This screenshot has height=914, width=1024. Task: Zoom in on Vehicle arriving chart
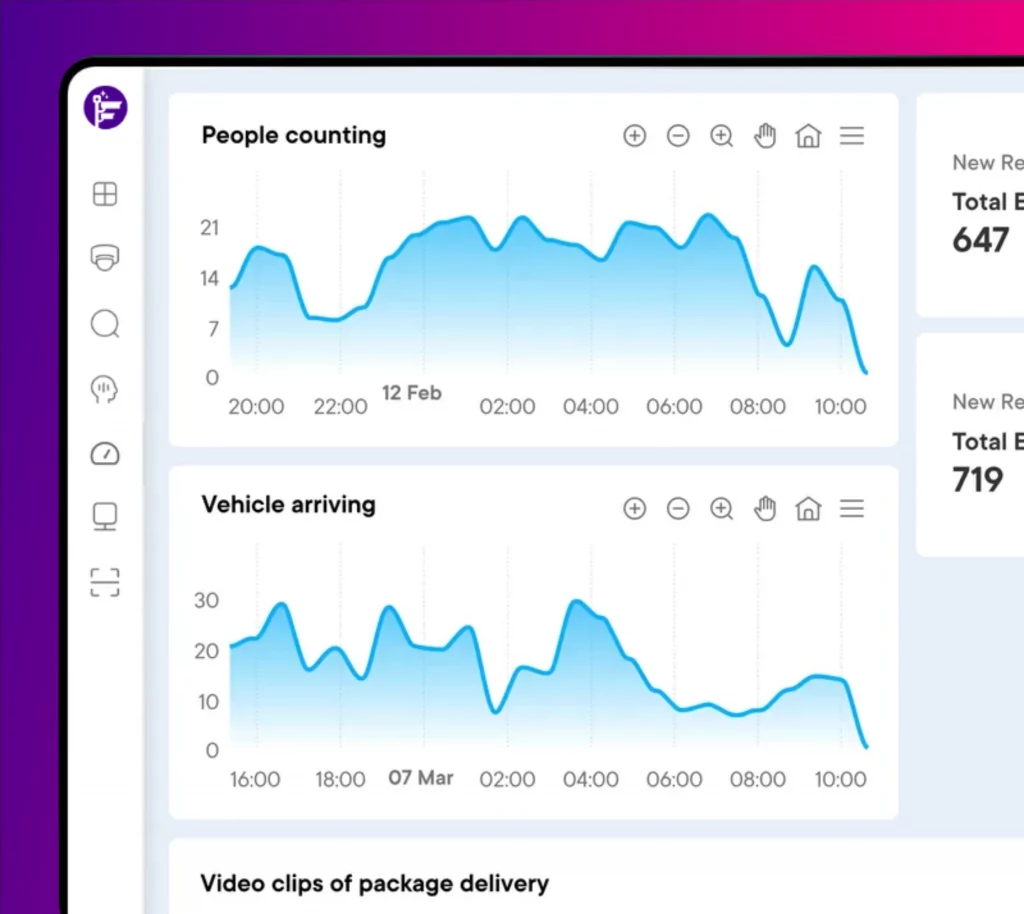(x=635, y=509)
